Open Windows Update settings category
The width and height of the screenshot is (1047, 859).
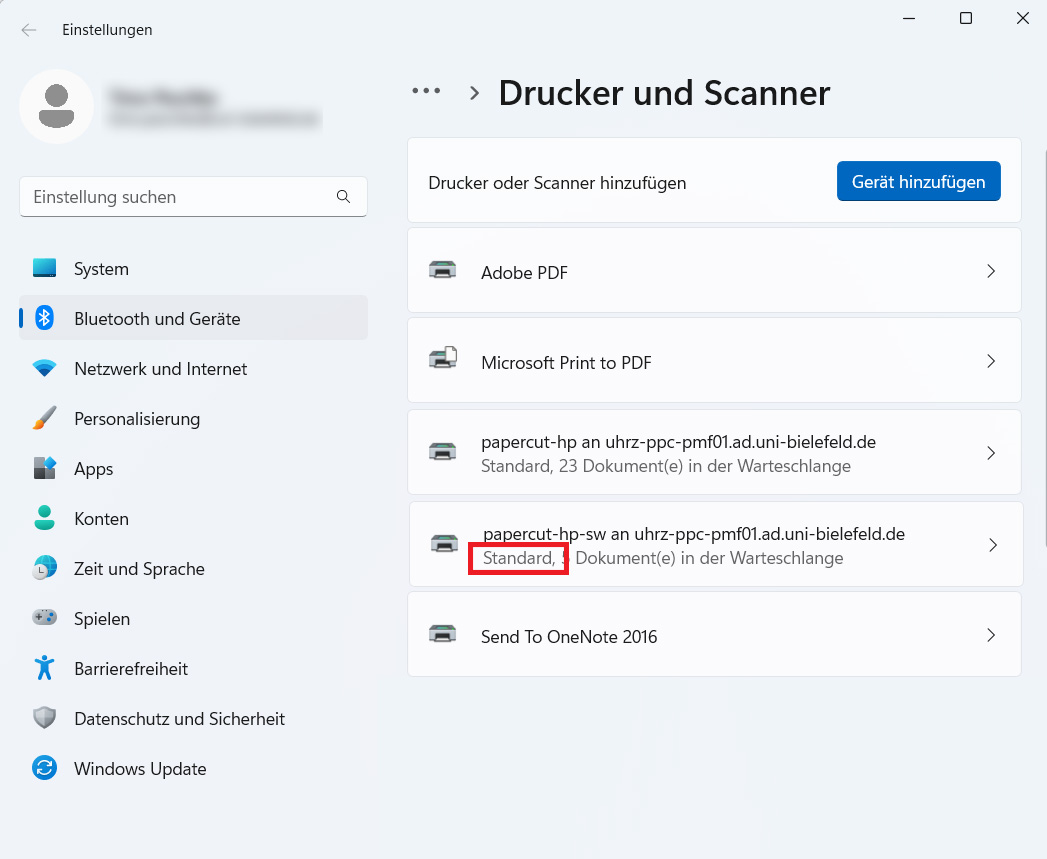194,769
